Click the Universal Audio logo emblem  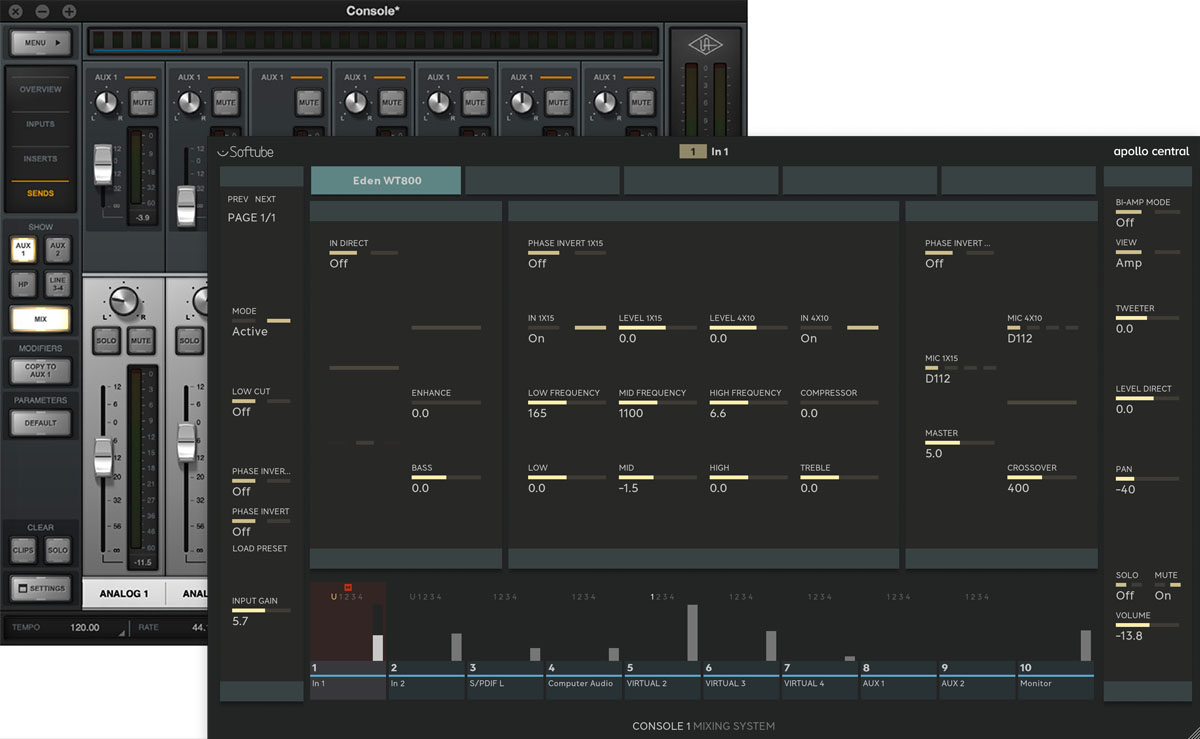pos(706,43)
